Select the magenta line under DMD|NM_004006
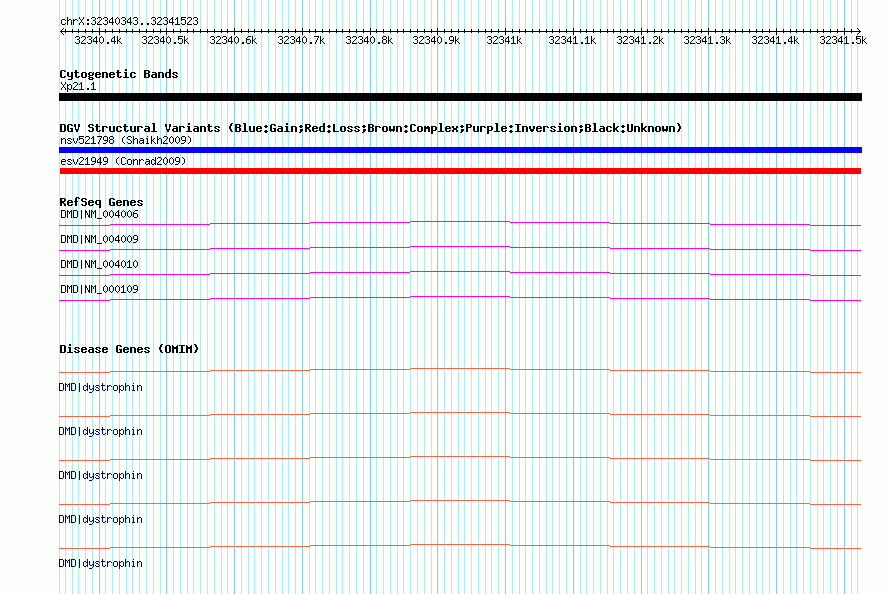 click(x=460, y=224)
